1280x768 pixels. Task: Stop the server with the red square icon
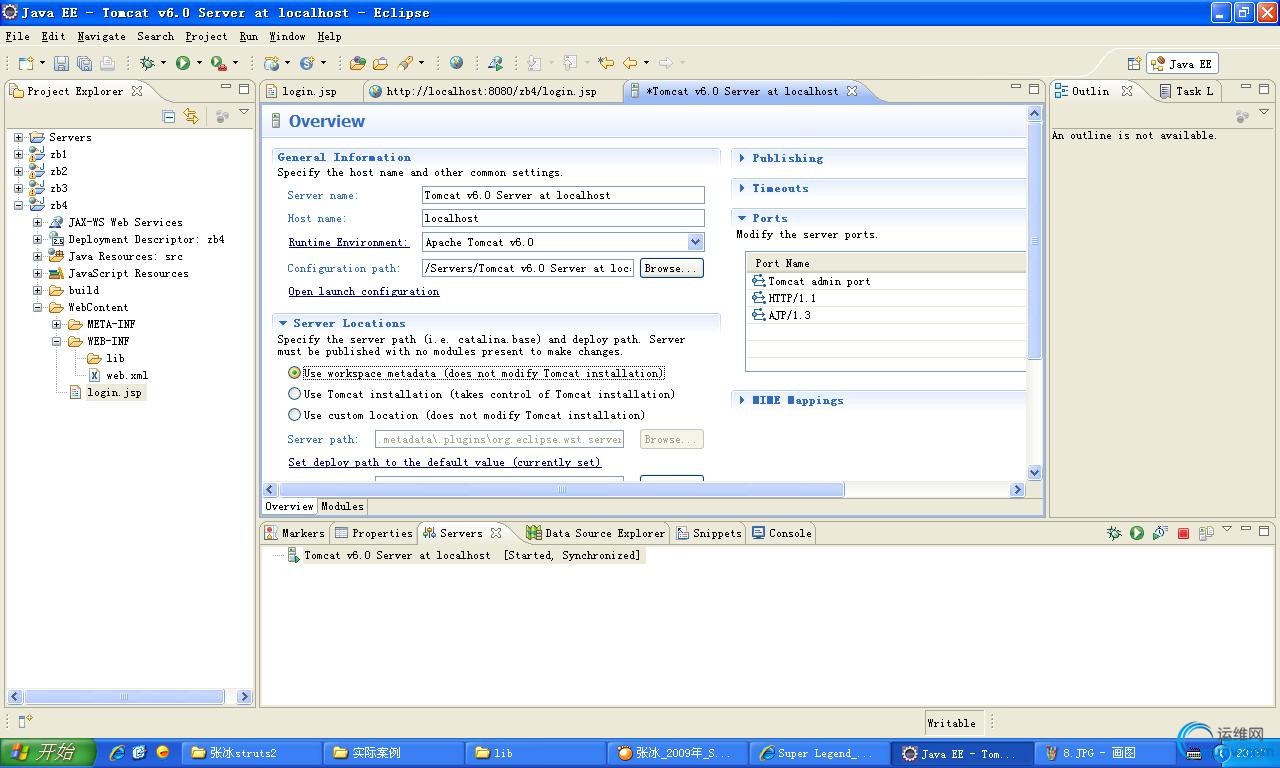[1183, 533]
